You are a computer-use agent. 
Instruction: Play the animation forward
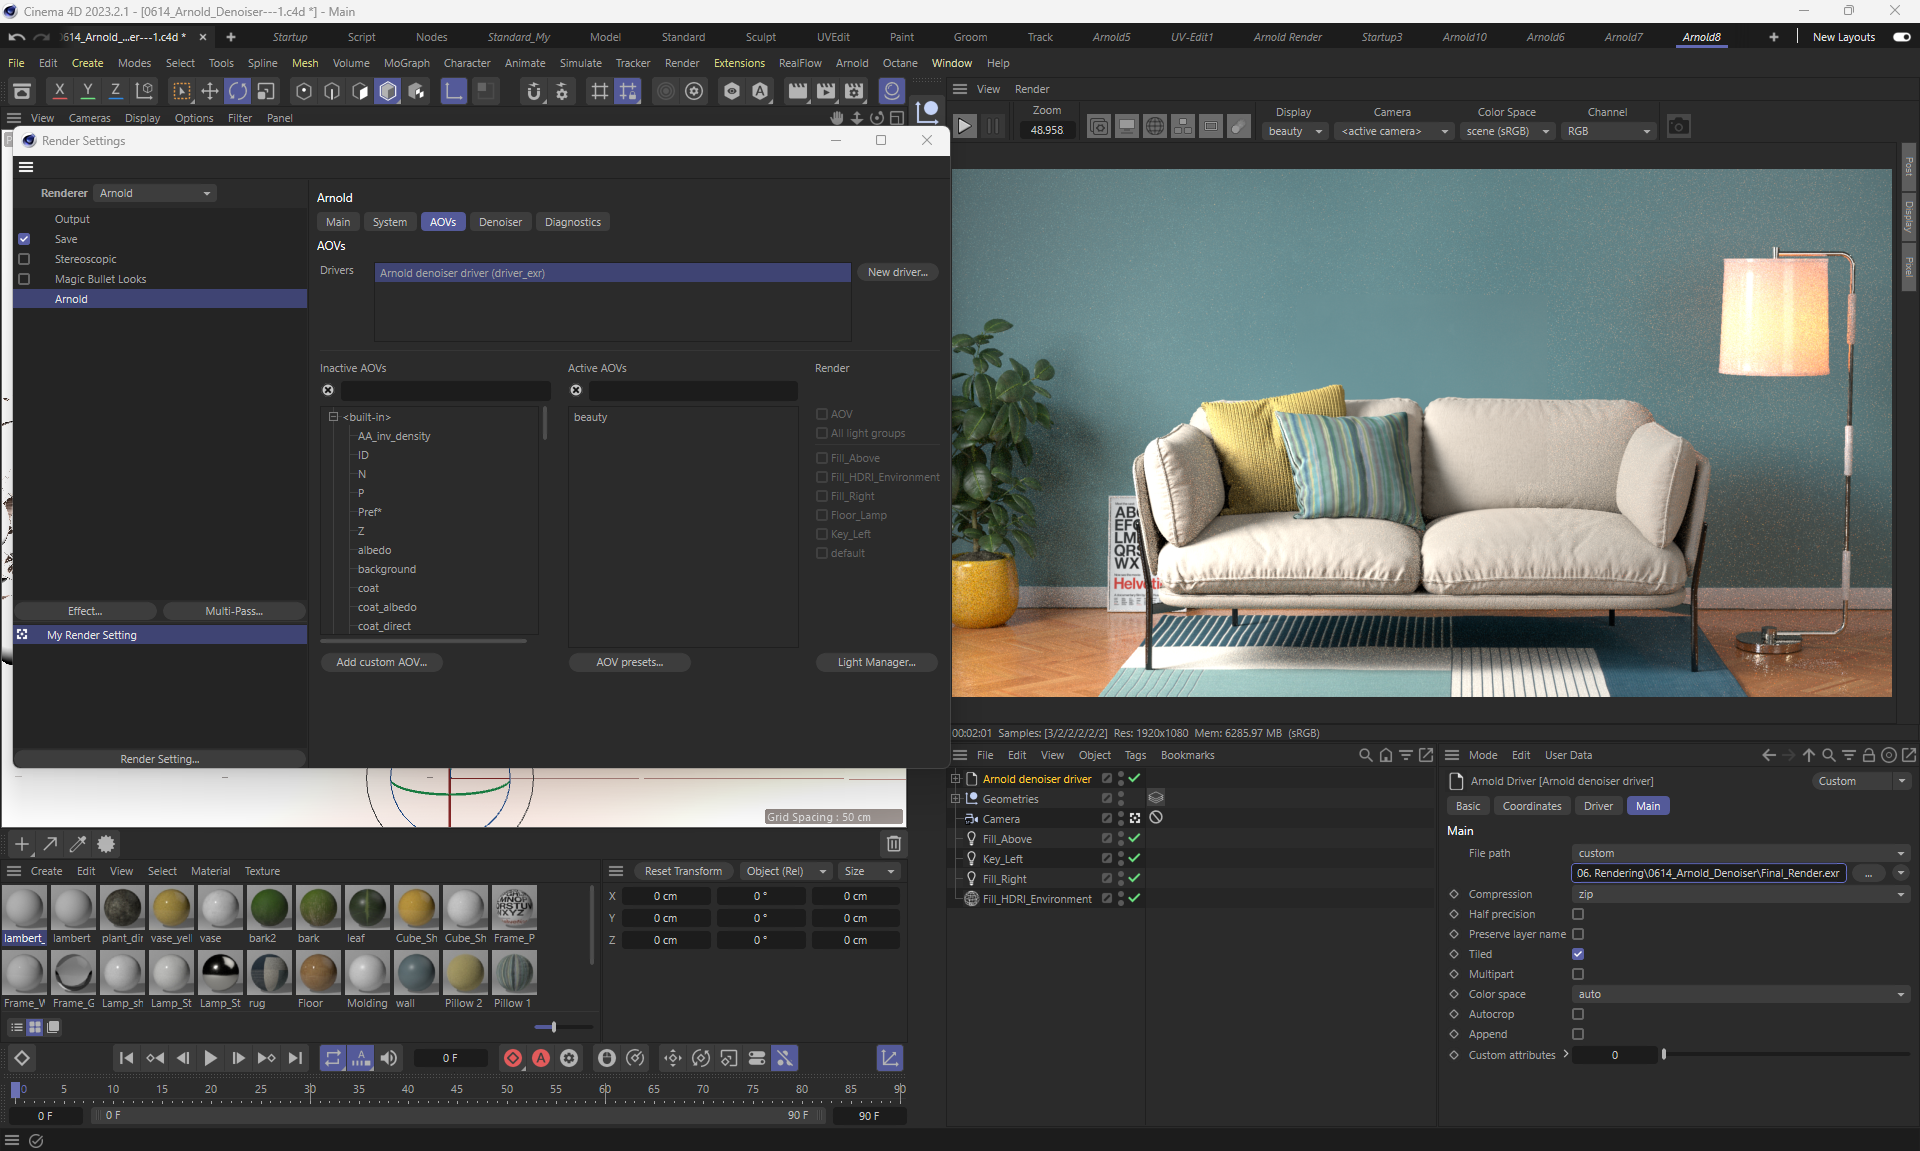(x=210, y=1058)
